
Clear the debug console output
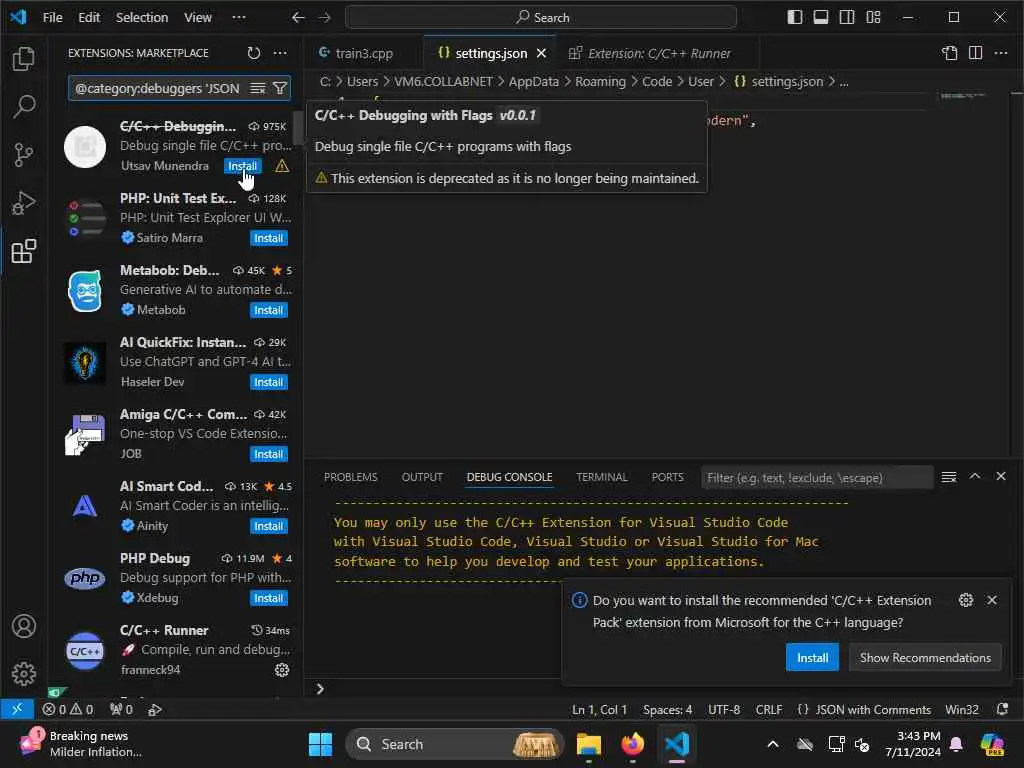949,477
